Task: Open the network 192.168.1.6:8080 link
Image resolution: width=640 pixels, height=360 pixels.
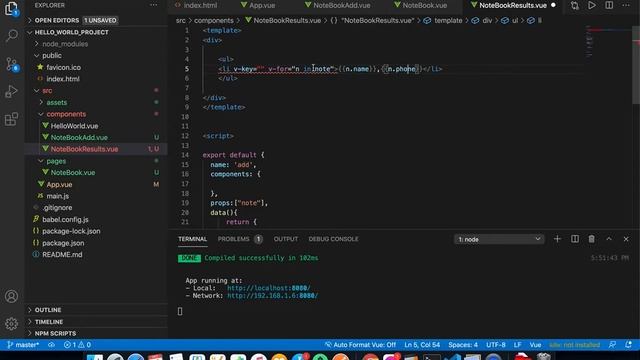Action: [x=272, y=296]
